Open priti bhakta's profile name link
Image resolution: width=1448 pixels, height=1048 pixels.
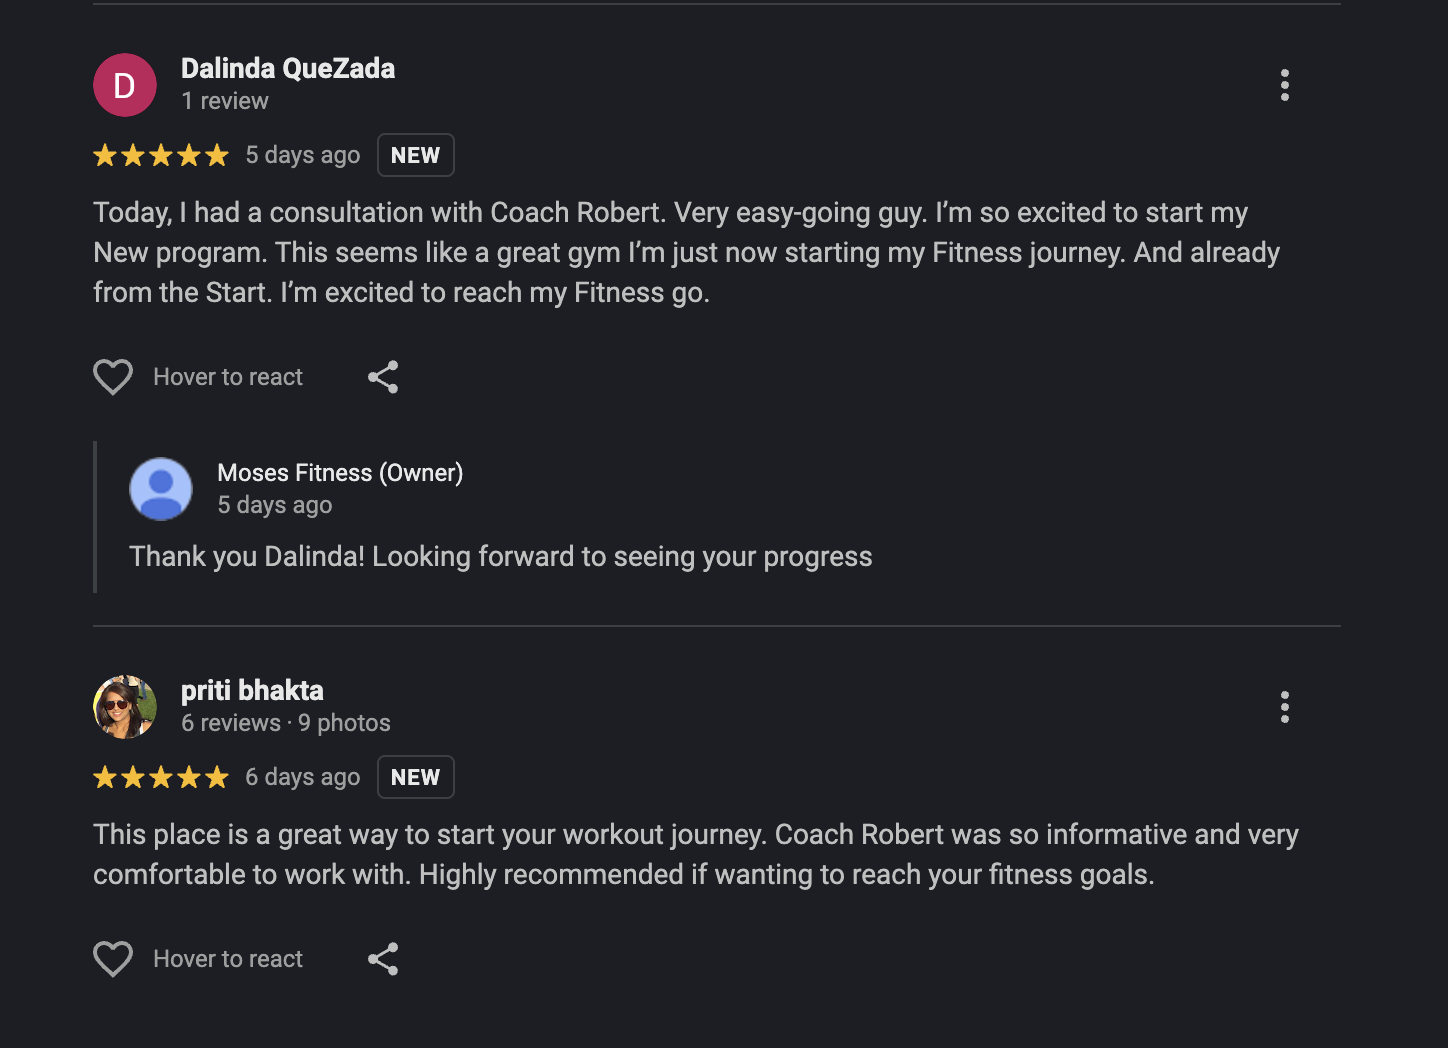pos(252,690)
